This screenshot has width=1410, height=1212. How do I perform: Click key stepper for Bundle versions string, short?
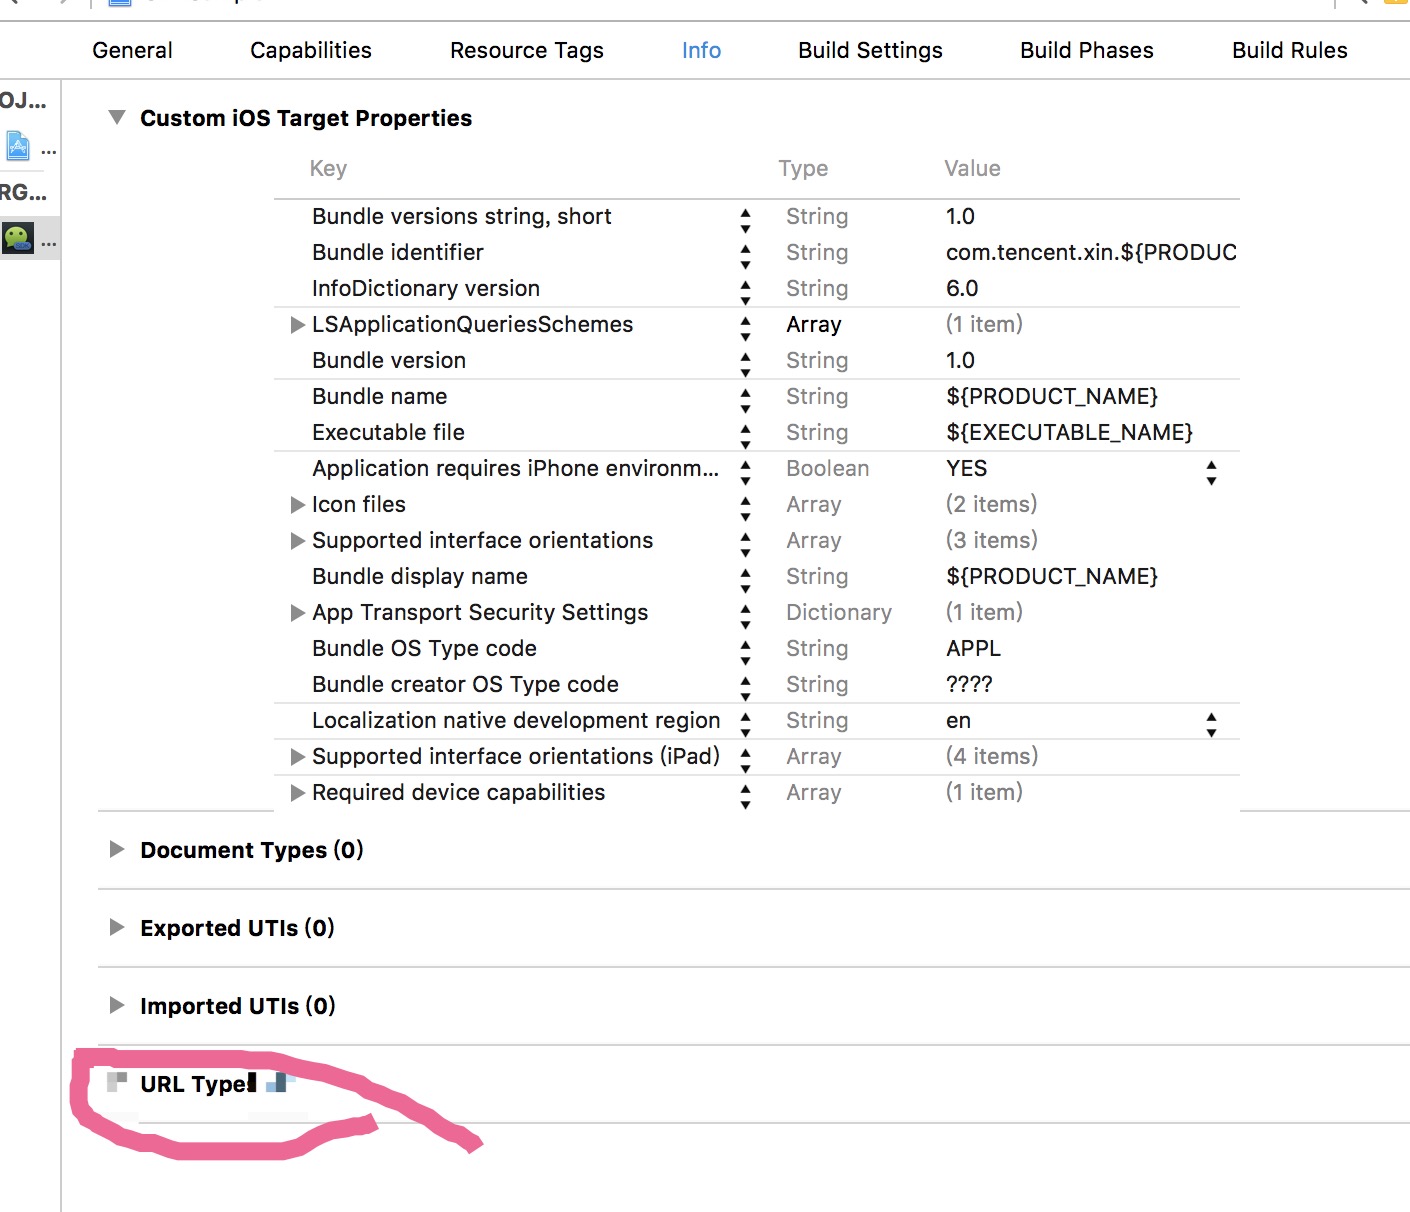(x=745, y=220)
